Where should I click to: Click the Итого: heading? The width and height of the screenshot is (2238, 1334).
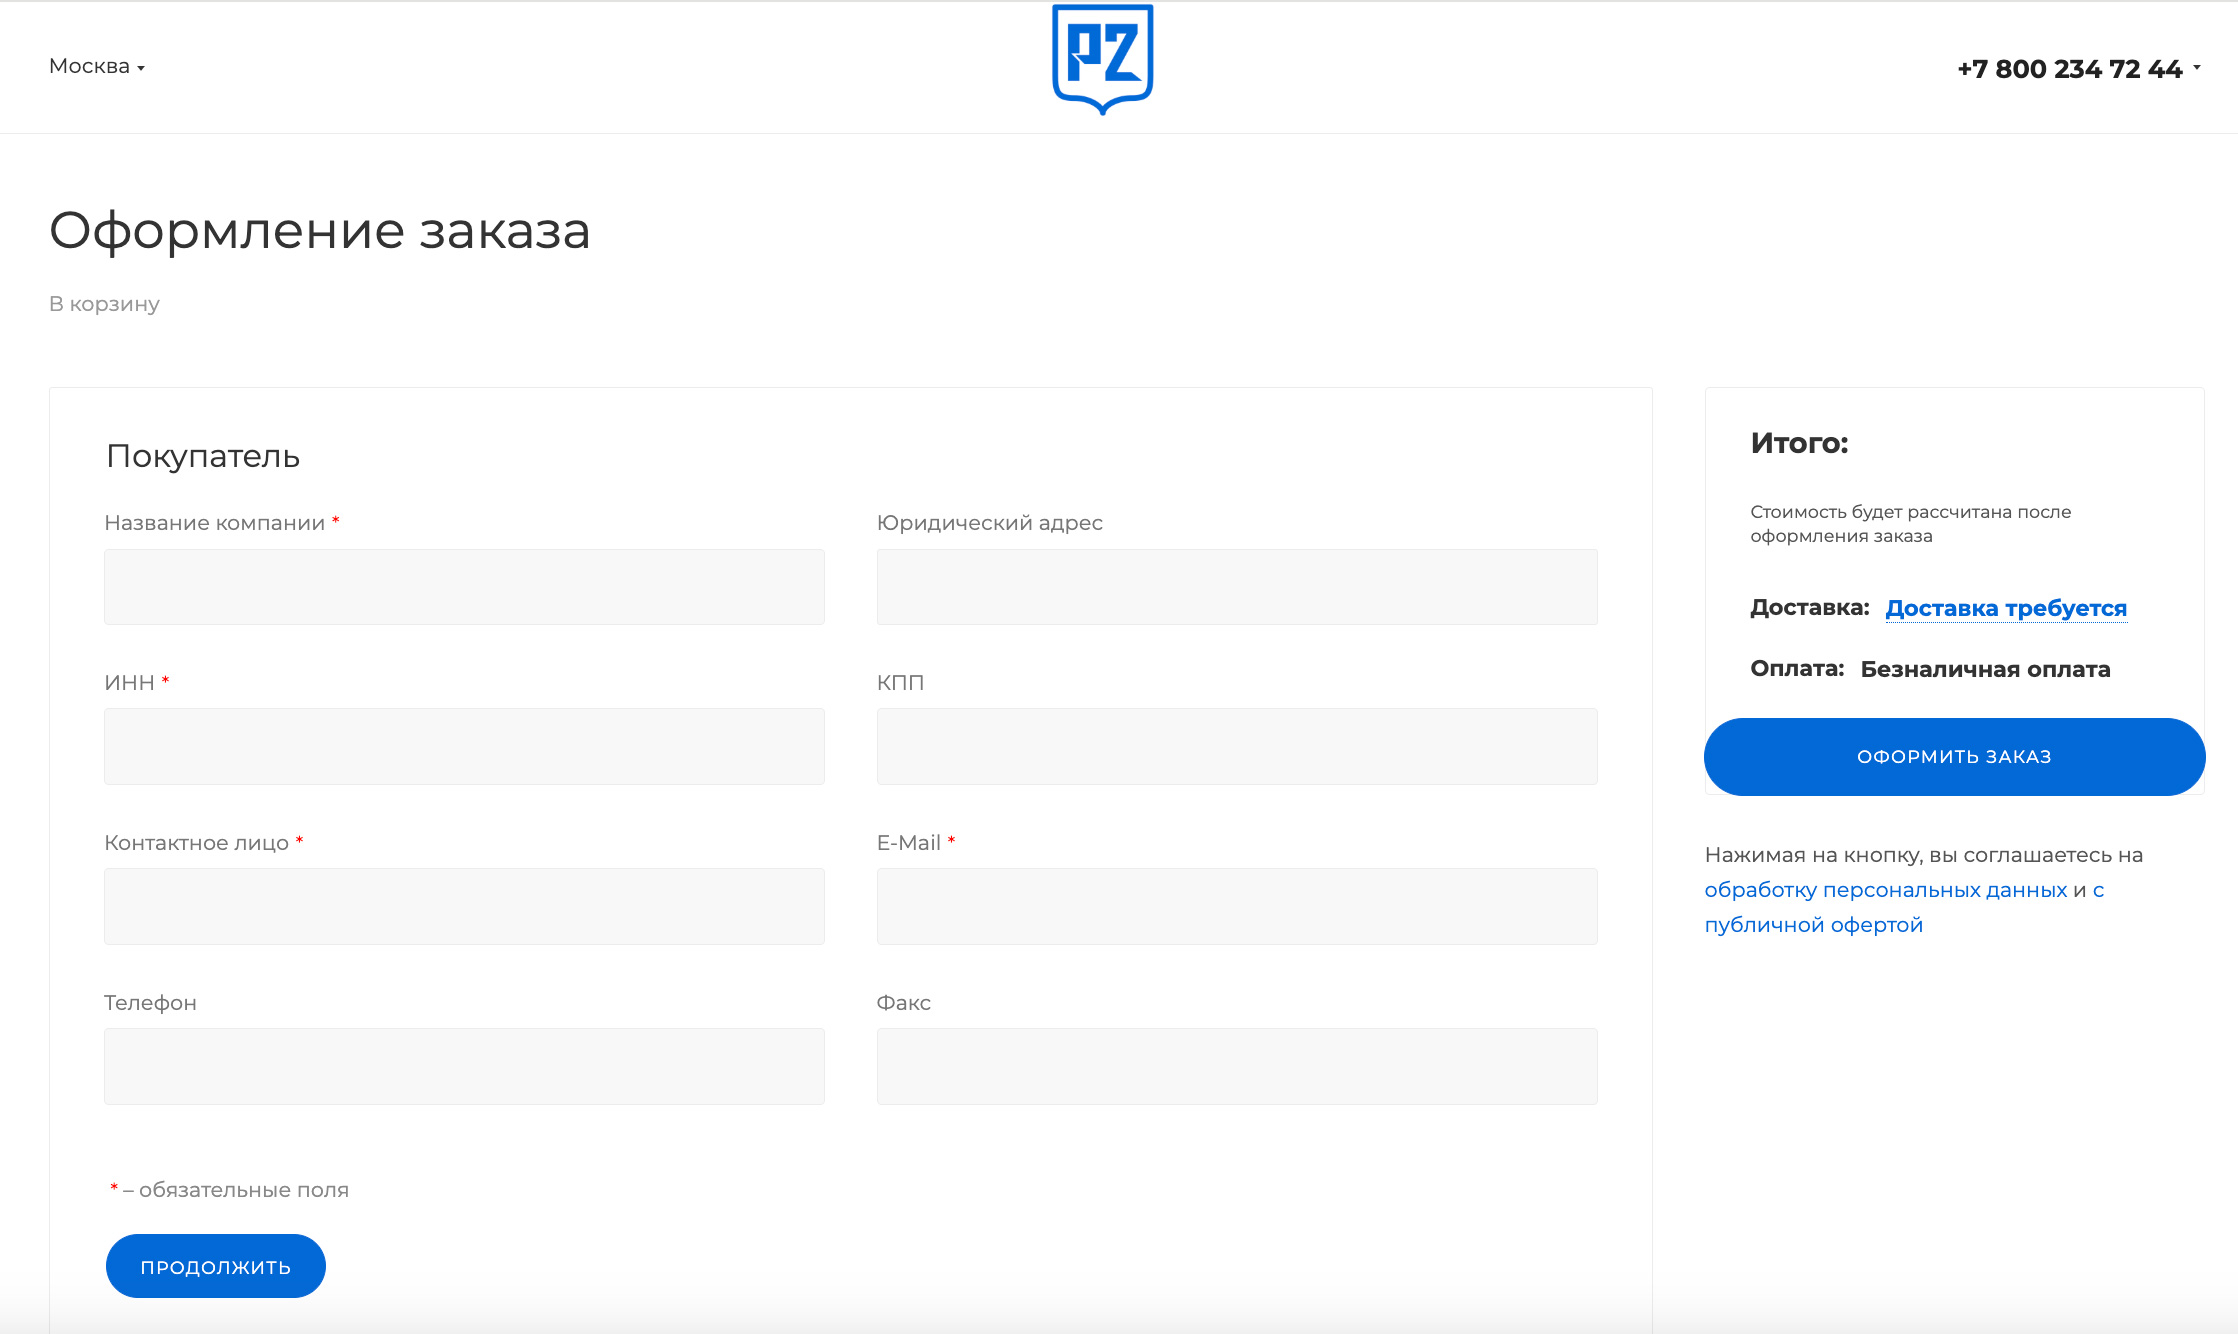(1799, 443)
